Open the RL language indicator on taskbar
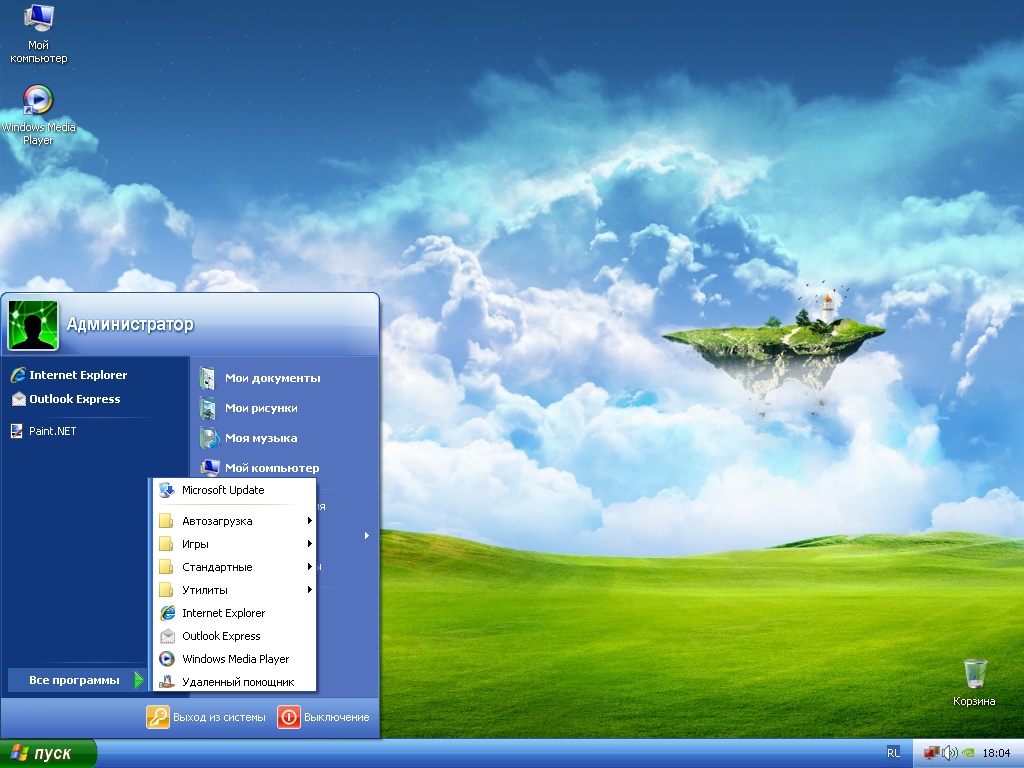 click(x=893, y=753)
